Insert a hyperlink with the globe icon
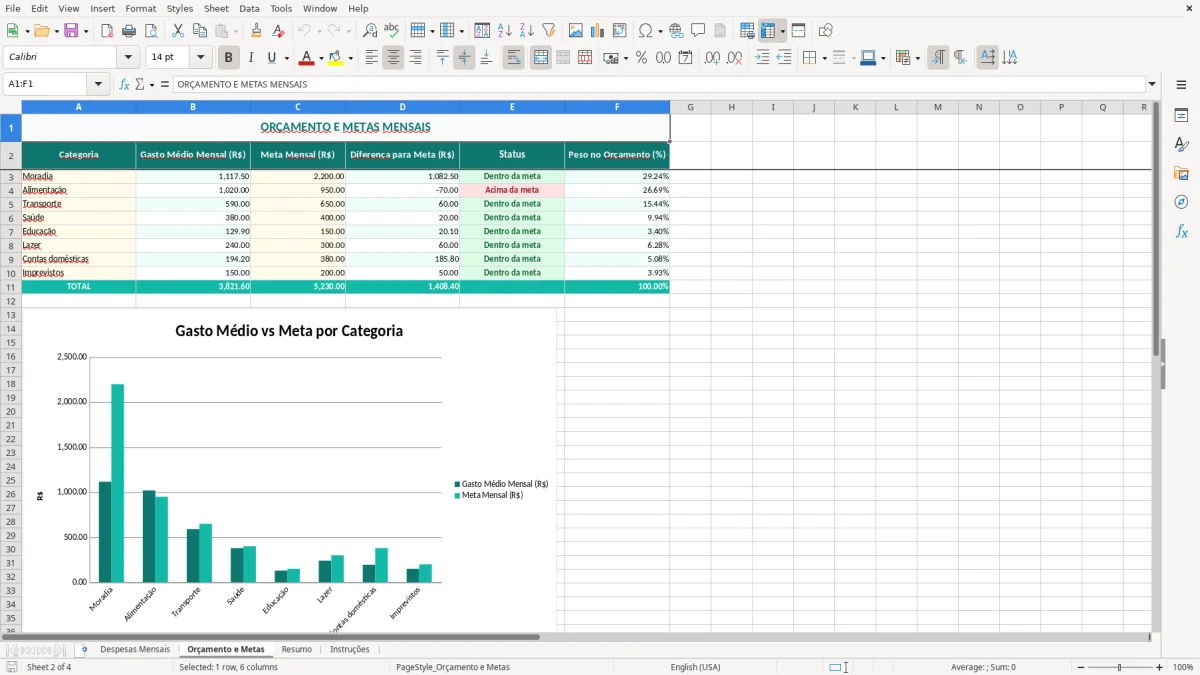This screenshot has height=675, width=1200. pos(676,31)
